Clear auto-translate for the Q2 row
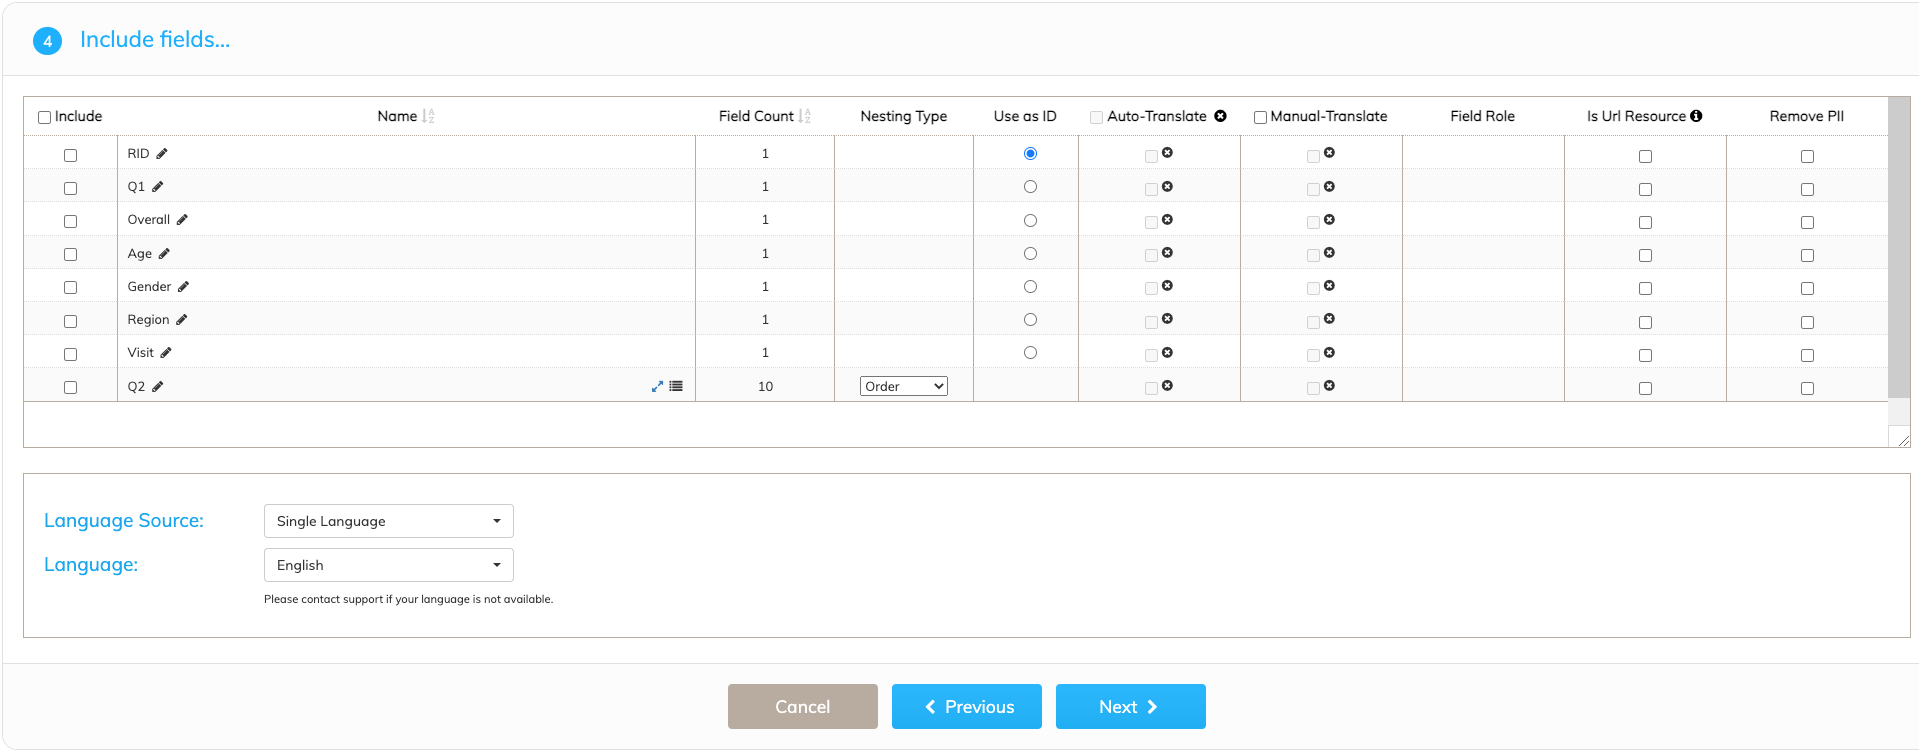 pyautogui.click(x=1167, y=386)
